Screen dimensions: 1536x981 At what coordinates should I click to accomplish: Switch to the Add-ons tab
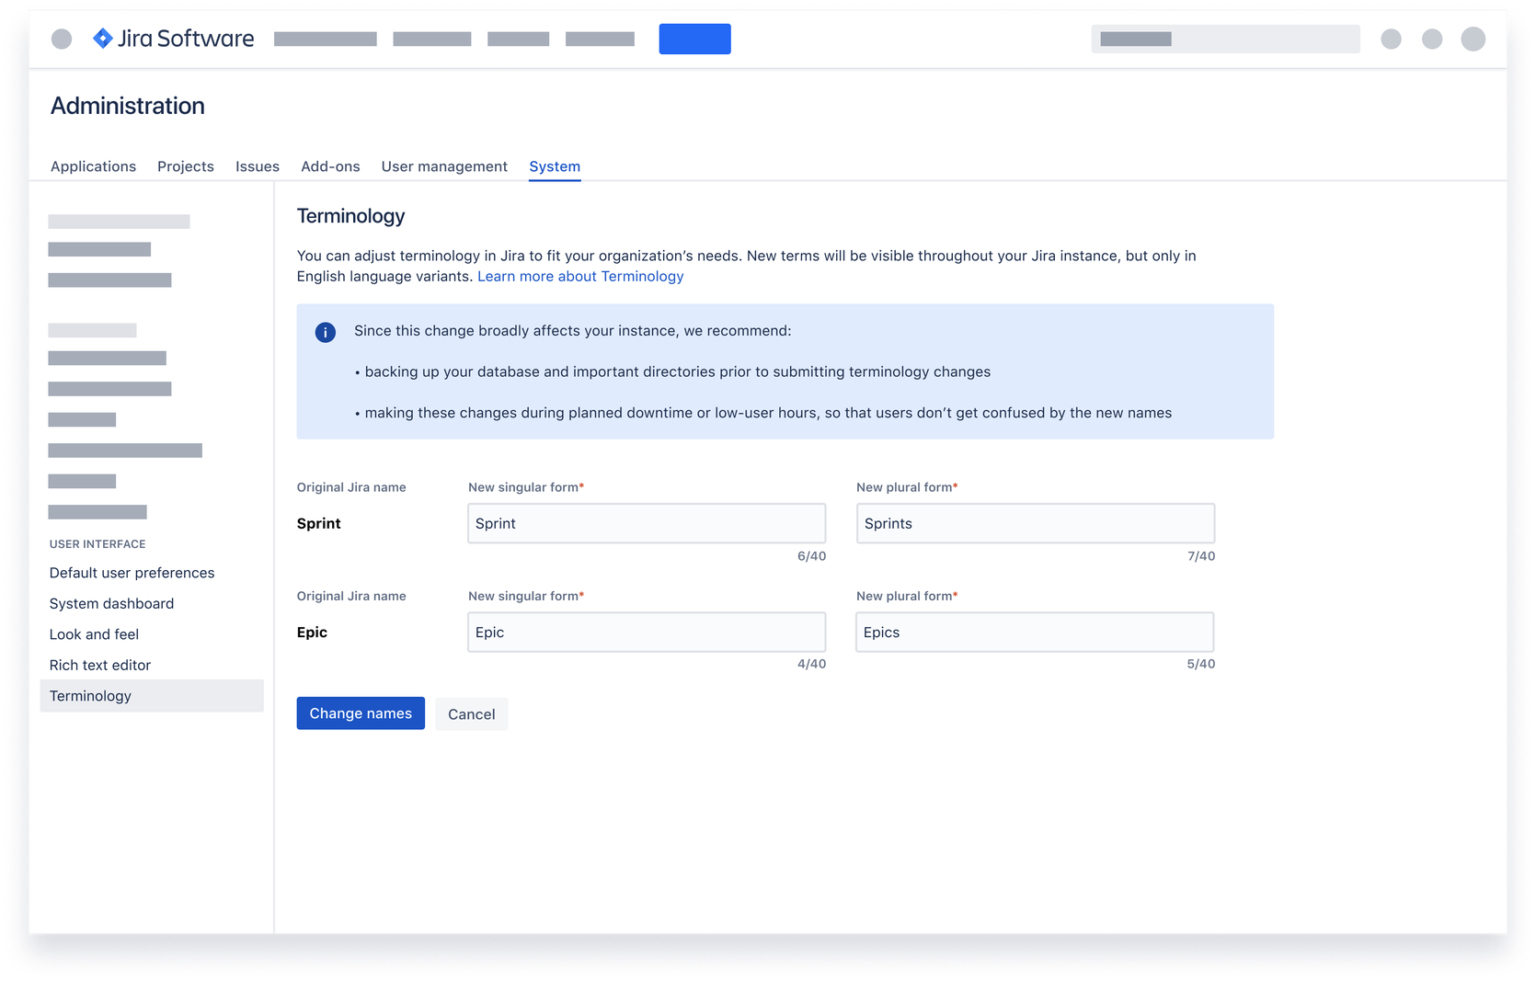pyautogui.click(x=330, y=166)
